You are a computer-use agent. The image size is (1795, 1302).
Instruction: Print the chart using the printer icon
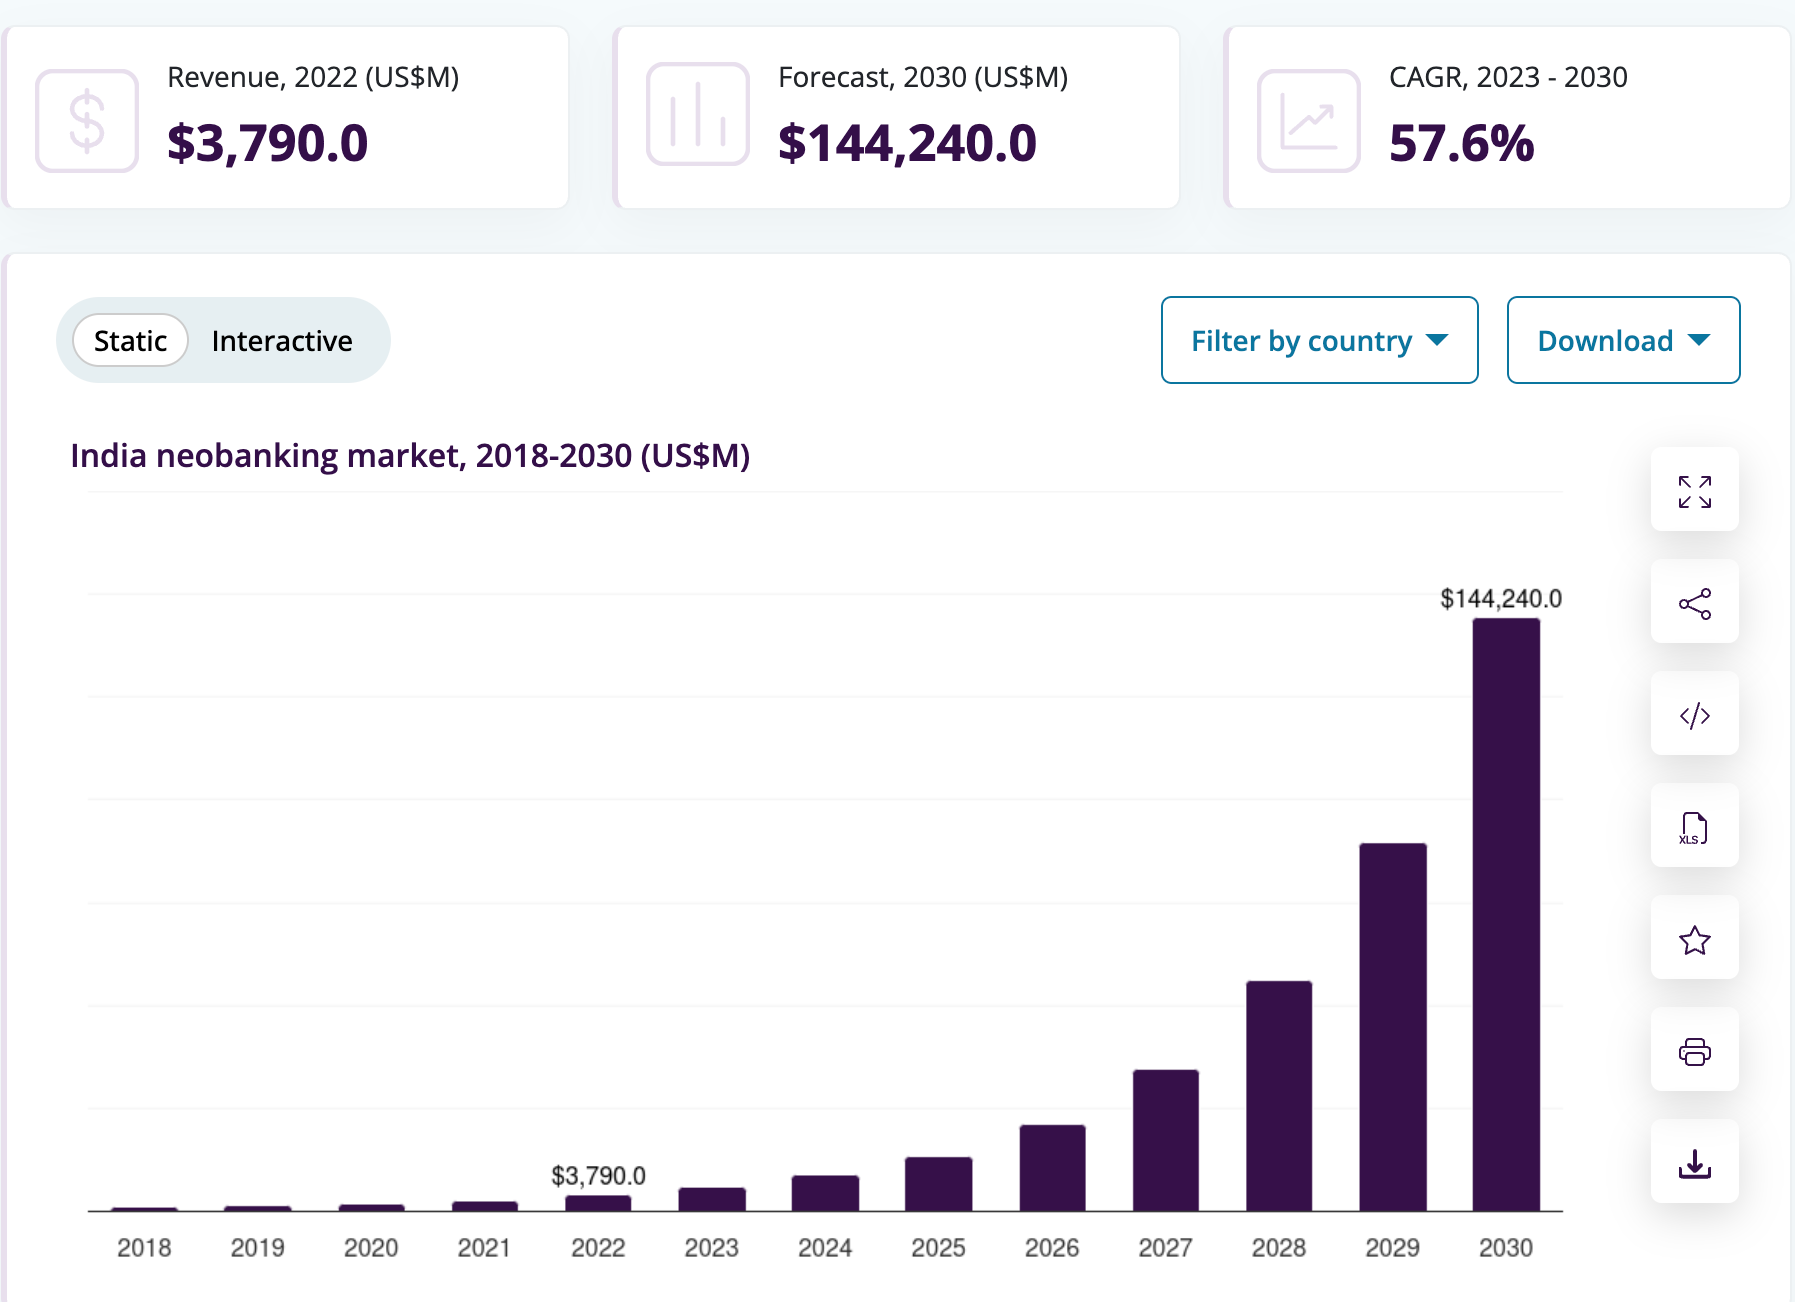(1694, 1051)
